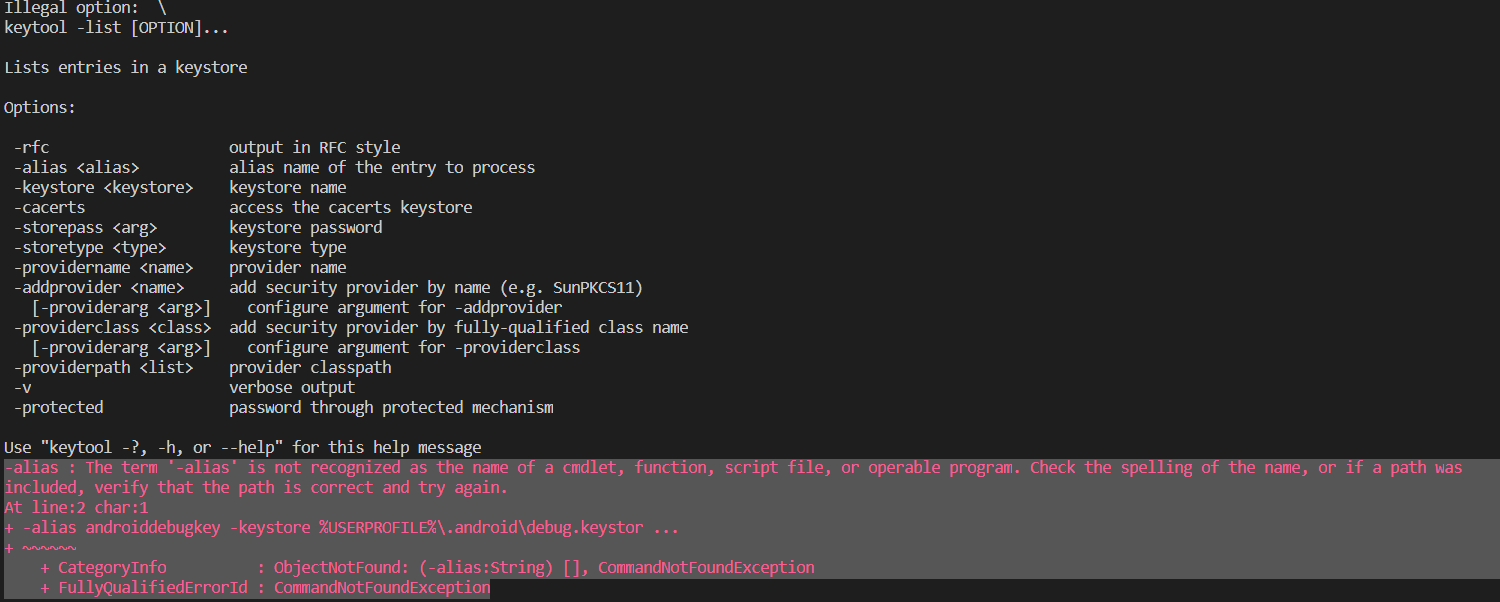Click the 'keytool -list [OPTION]...' usage line
This screenshot has height=602, width=1500.
(116, 28)
